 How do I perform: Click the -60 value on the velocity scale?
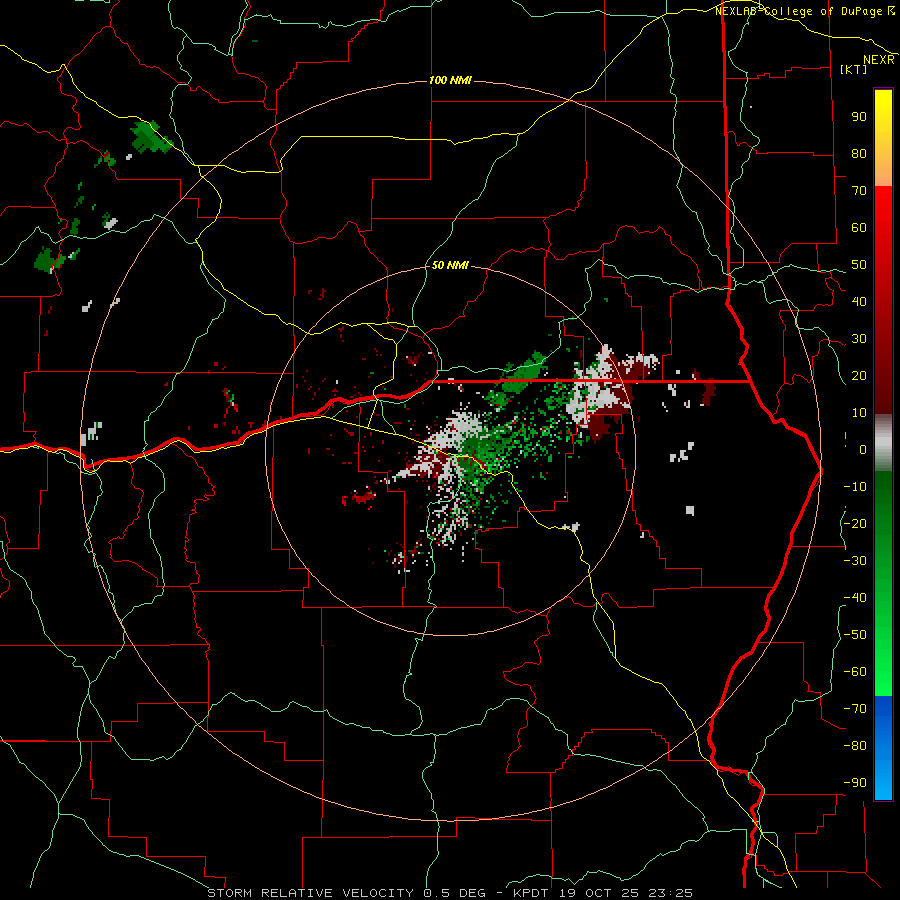pyautogui.click(x=855, y=672)
